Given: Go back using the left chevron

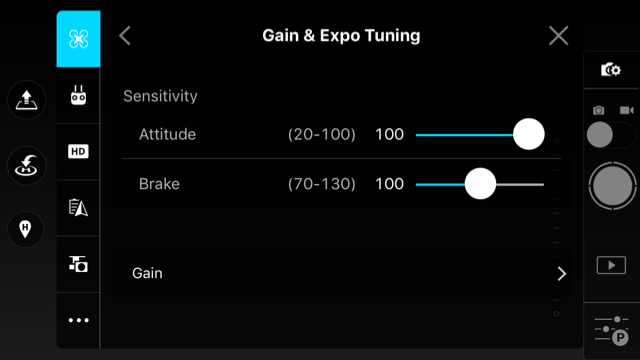Looking at the screenshot, I should [x=125, y=36].
